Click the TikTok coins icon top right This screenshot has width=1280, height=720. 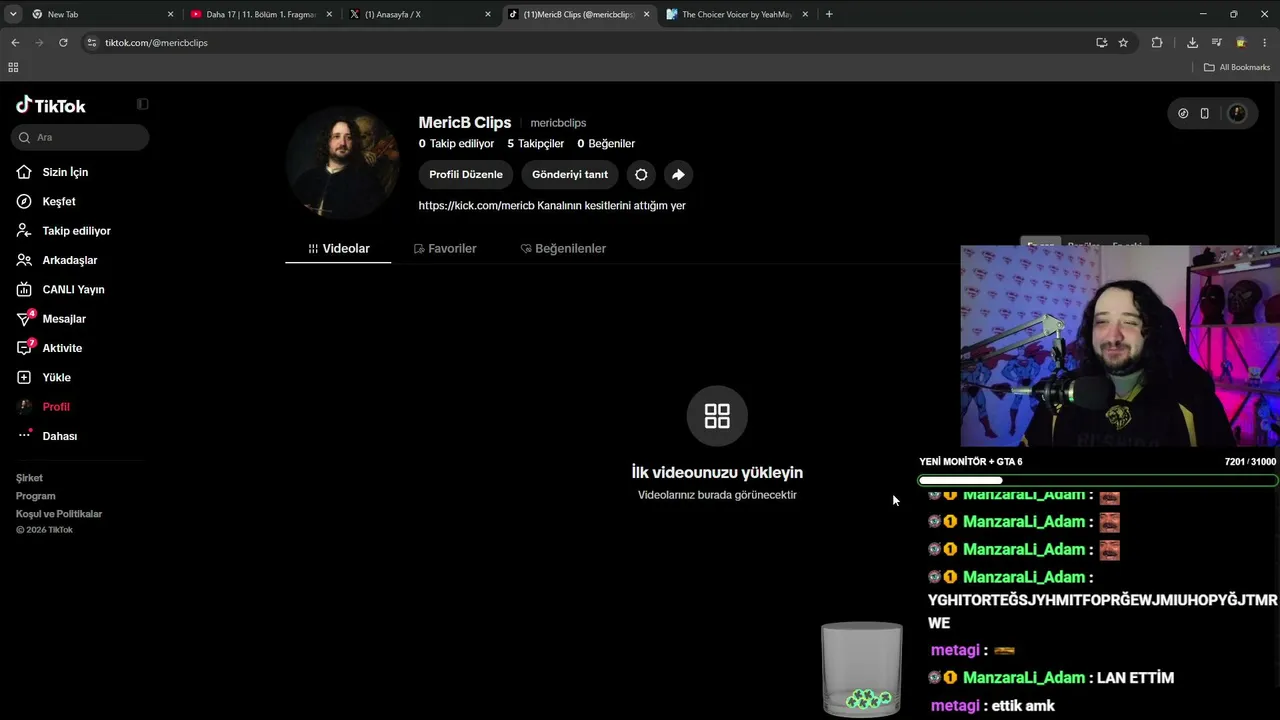tap(1183, 113)
